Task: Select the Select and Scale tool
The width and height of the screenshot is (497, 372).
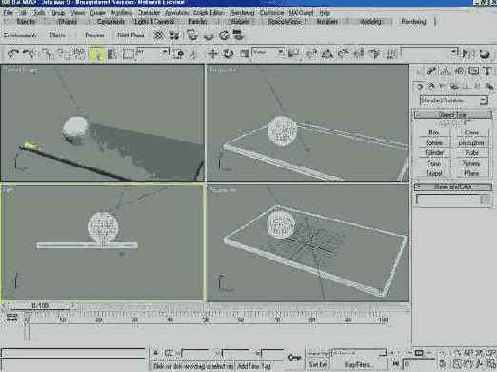Action: (x=244, y=53)
